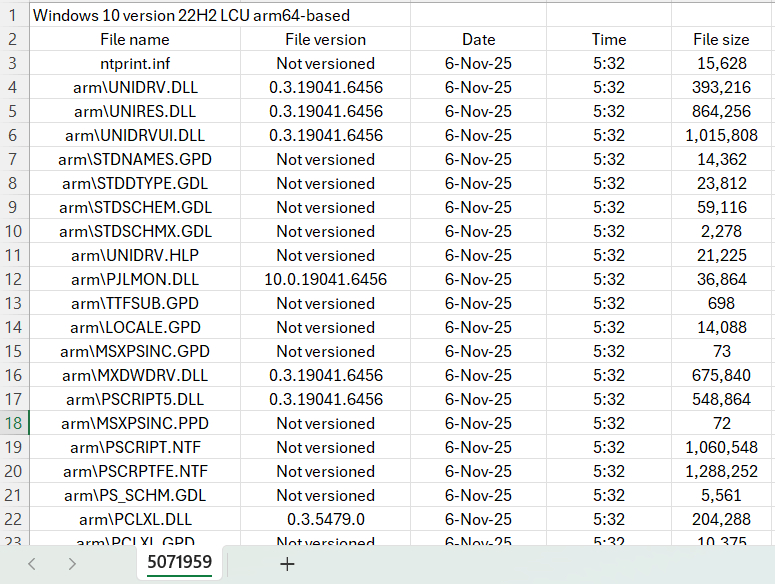Select cell 'arm\MXDWDRV.DLL'
775x584 pixels.
coord(135,375)
